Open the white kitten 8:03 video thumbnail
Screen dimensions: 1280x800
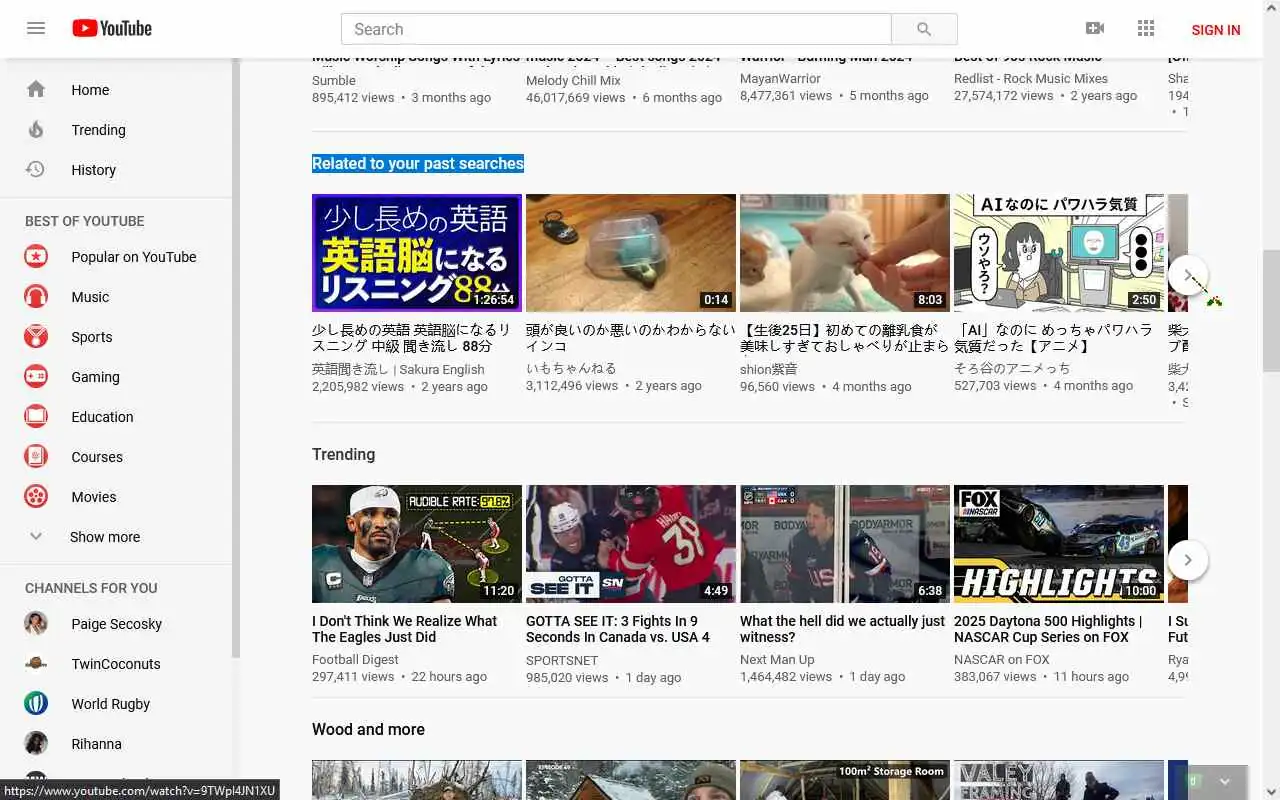[x=845, y=253]
